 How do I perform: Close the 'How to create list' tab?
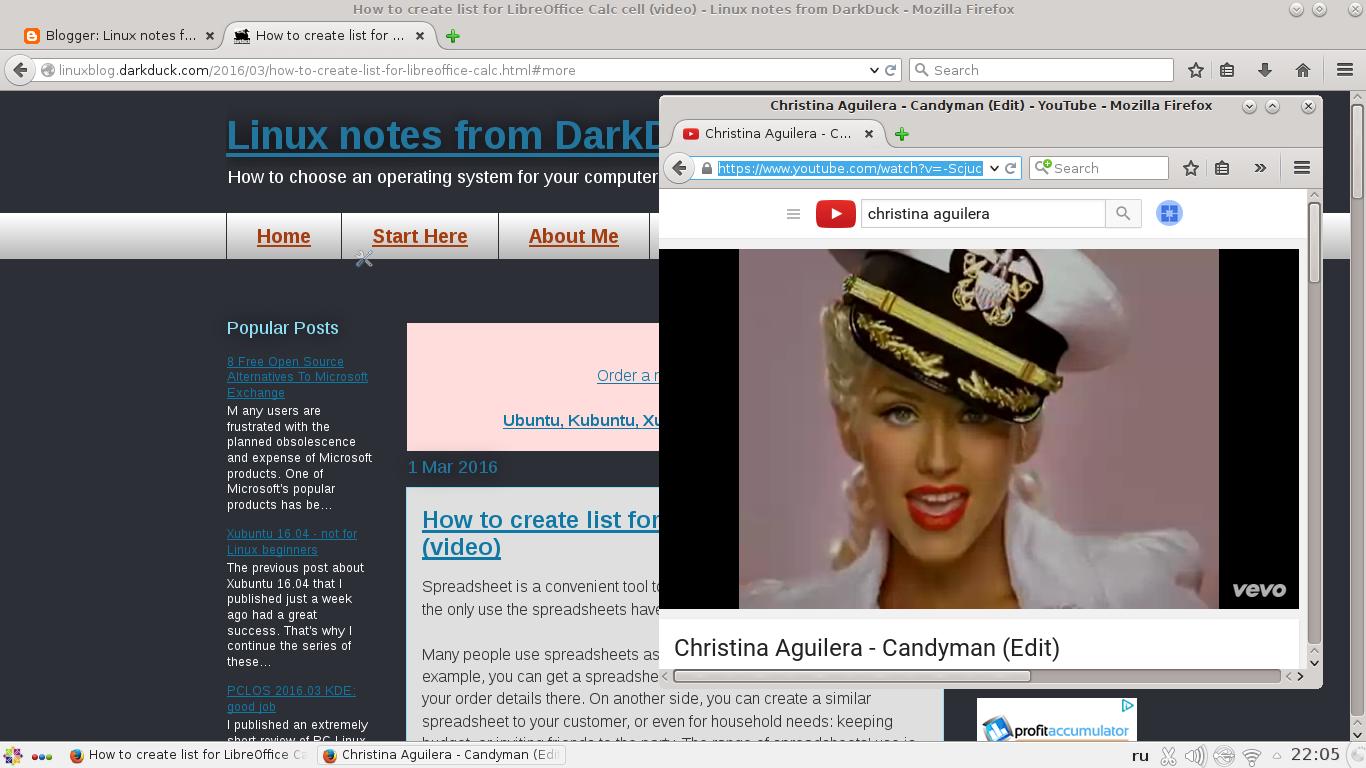click(420, 35)
